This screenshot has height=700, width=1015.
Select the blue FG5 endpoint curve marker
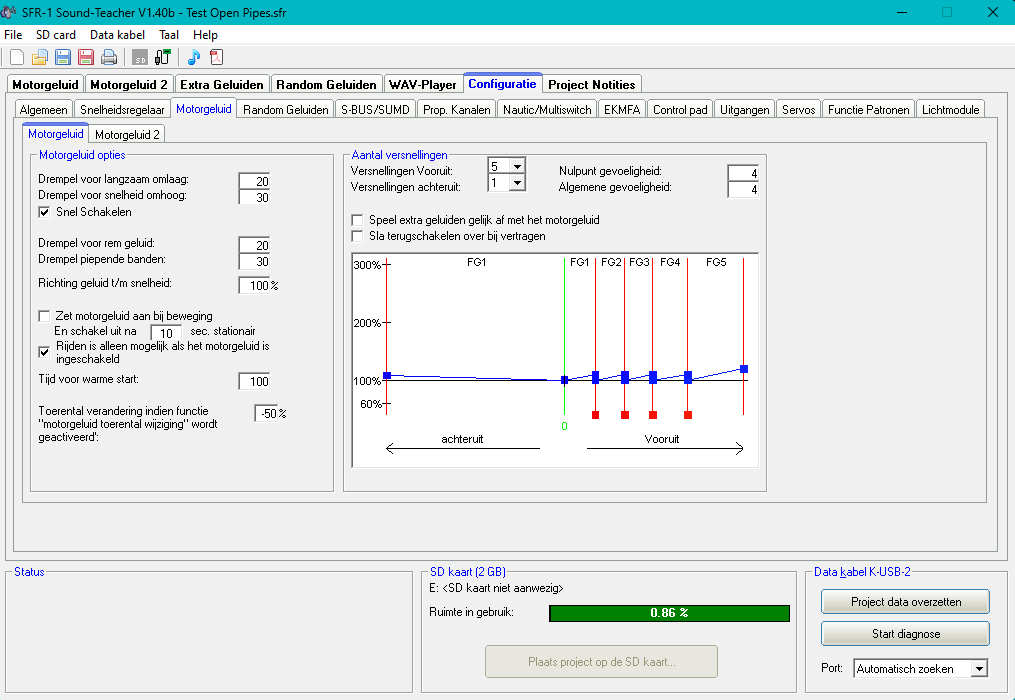pyautogui.click(x=744, y=369)
